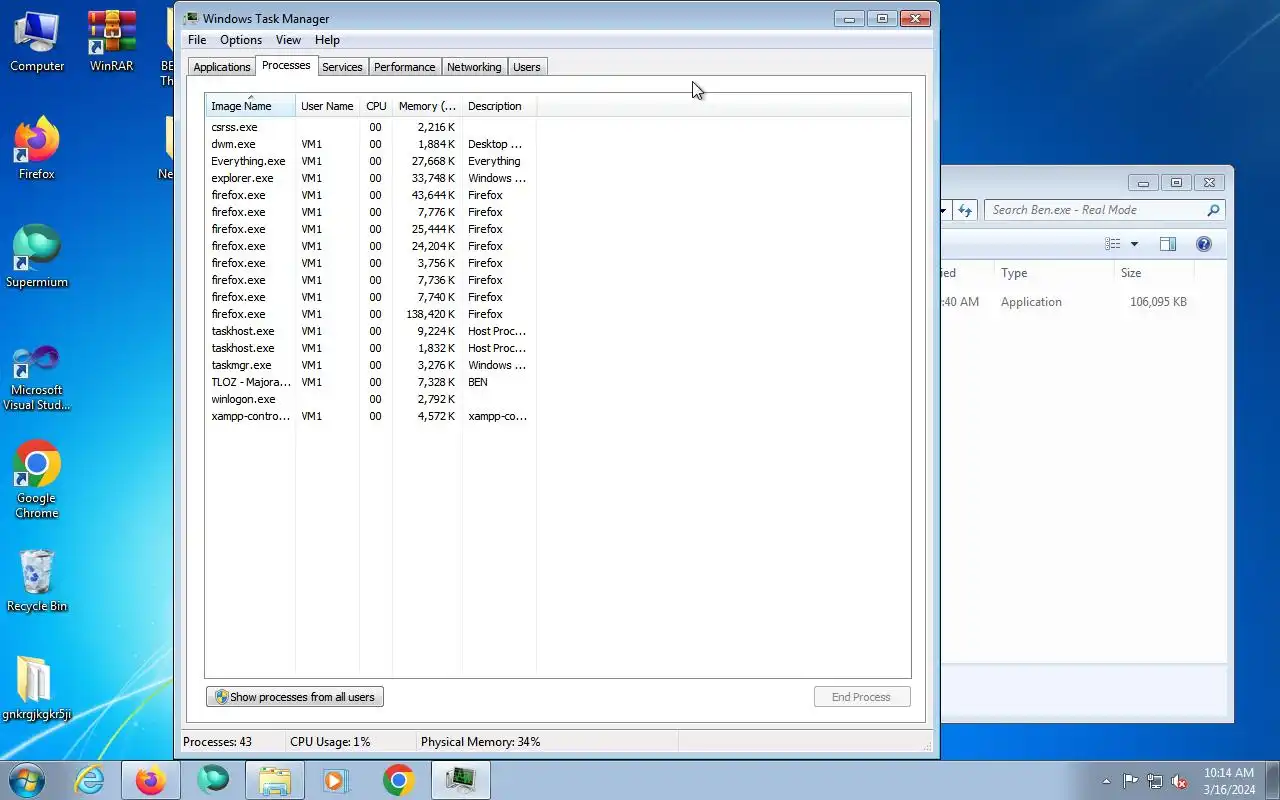This screenshot has width=1280, height=800.
Task: Launch Firefox from the desktop shortcut
Action: pyautogui.click(x=37, y=150)
